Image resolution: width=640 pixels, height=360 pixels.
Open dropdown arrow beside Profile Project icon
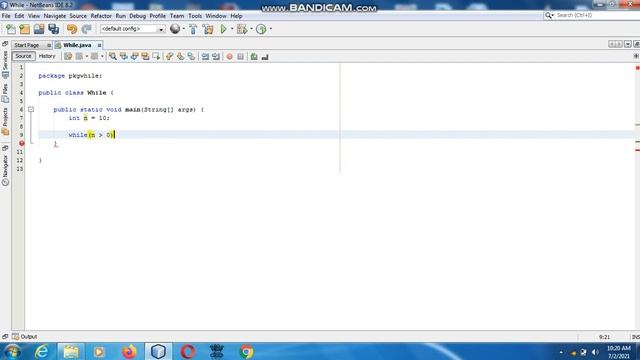tap(271, 29)
